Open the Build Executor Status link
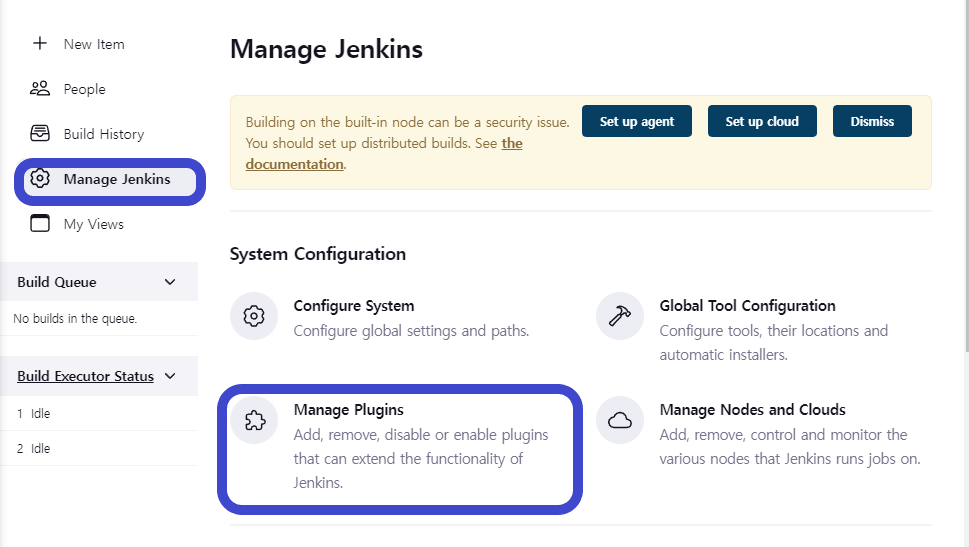Image resolution: width=969 pixels, height=547 pixels. click(x=85, y=376)
